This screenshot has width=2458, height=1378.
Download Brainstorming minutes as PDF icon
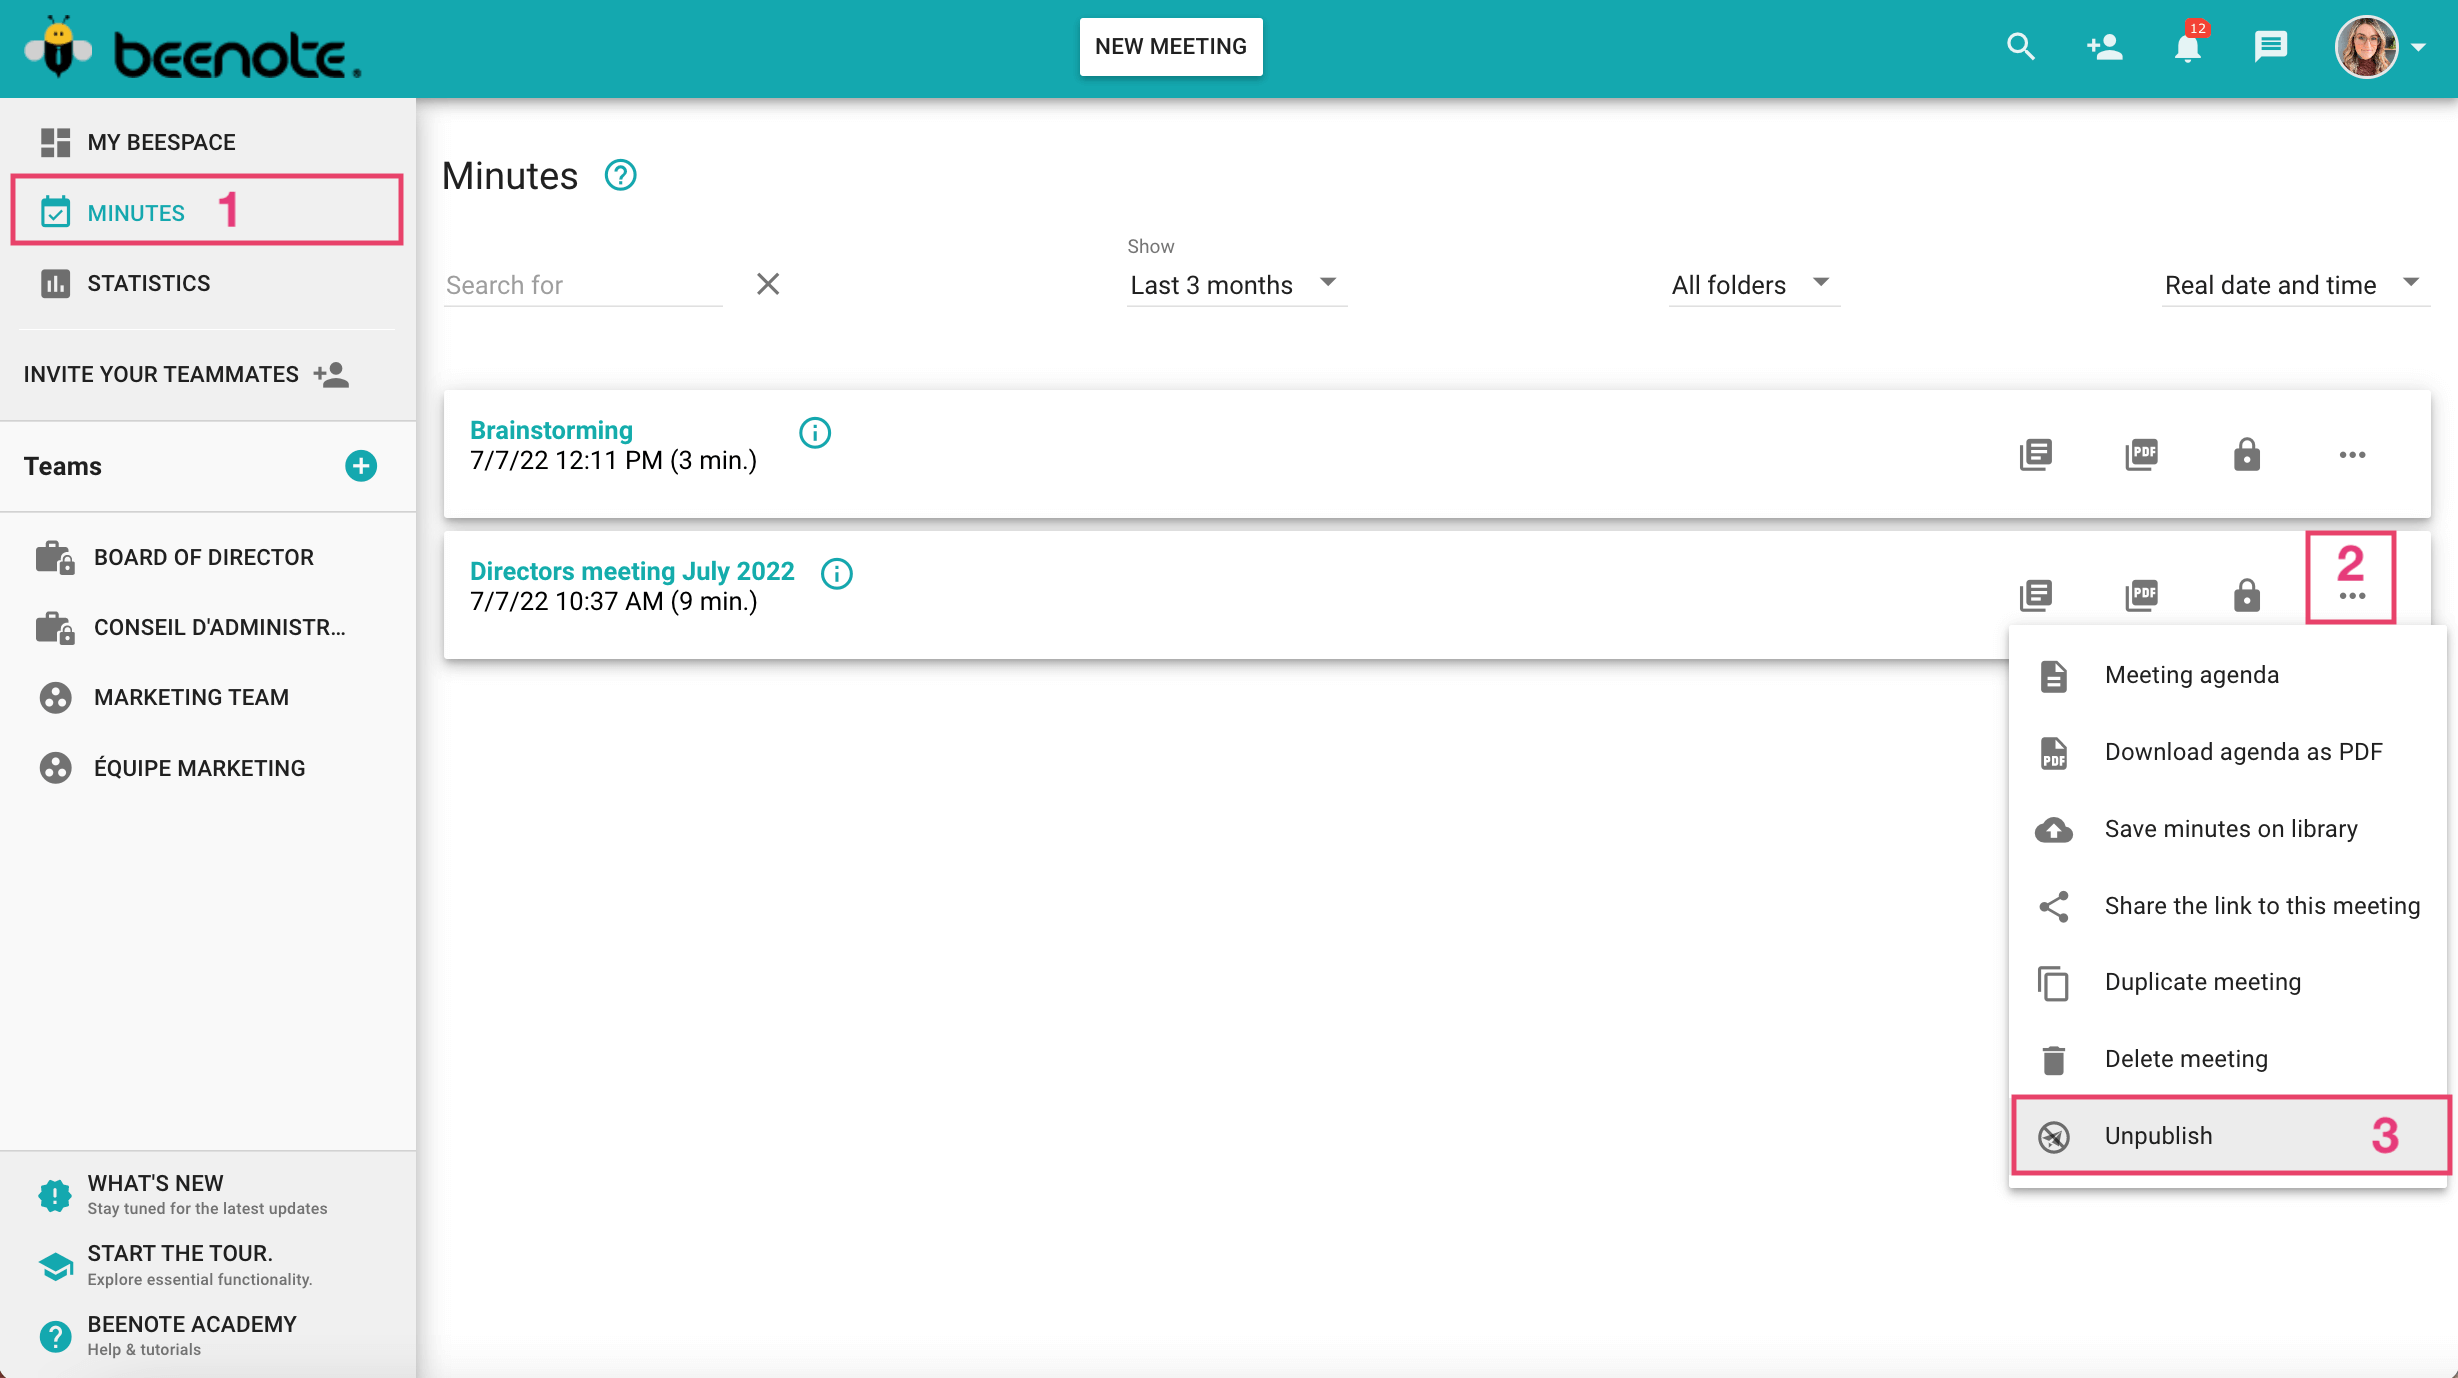(x=2141, y=455)
